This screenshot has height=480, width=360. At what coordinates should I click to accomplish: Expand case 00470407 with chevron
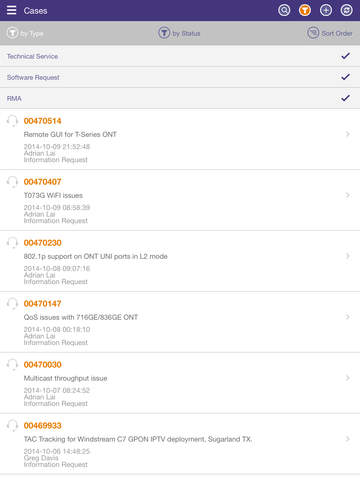[348, 195]
